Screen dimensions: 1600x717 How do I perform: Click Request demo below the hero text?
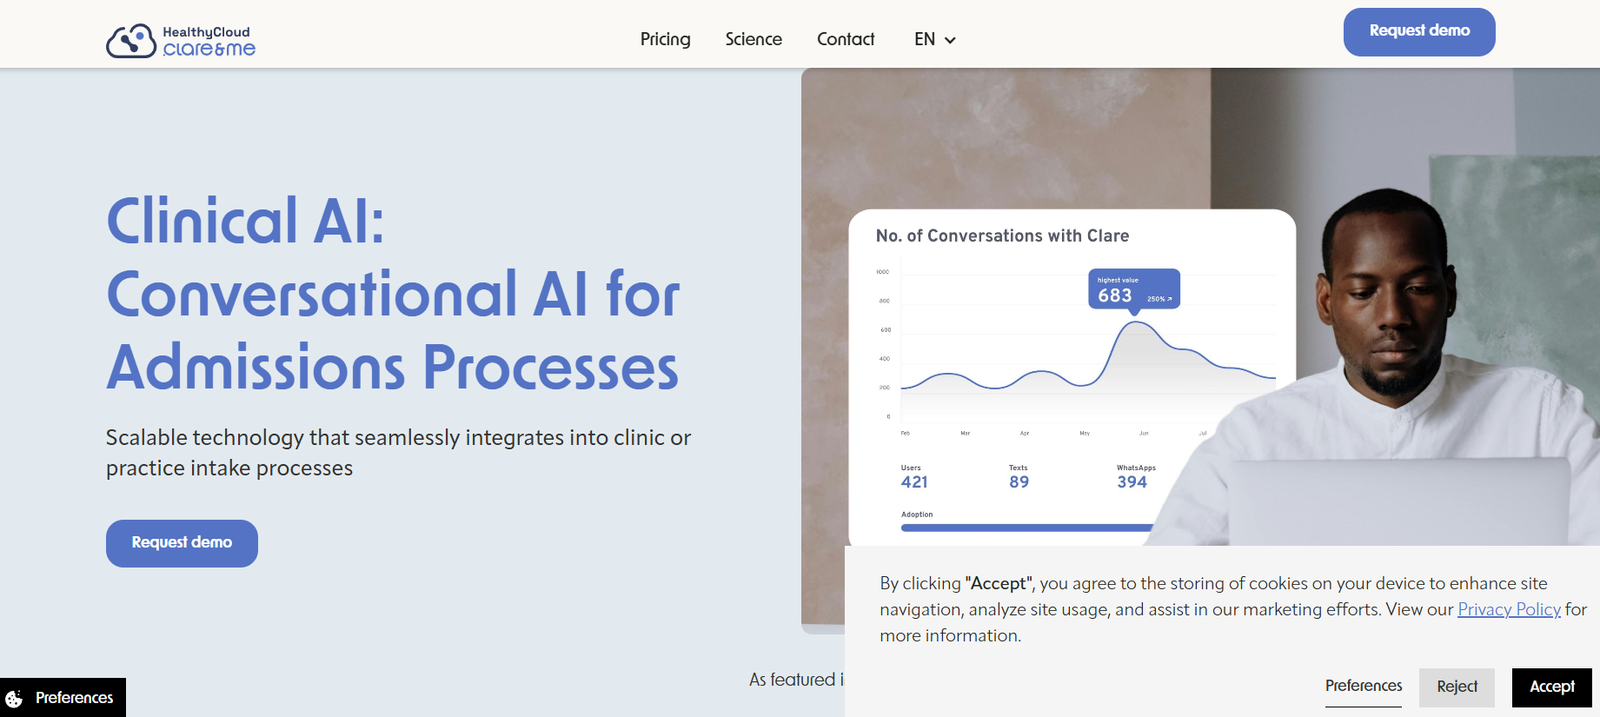(x=182, y=543)
